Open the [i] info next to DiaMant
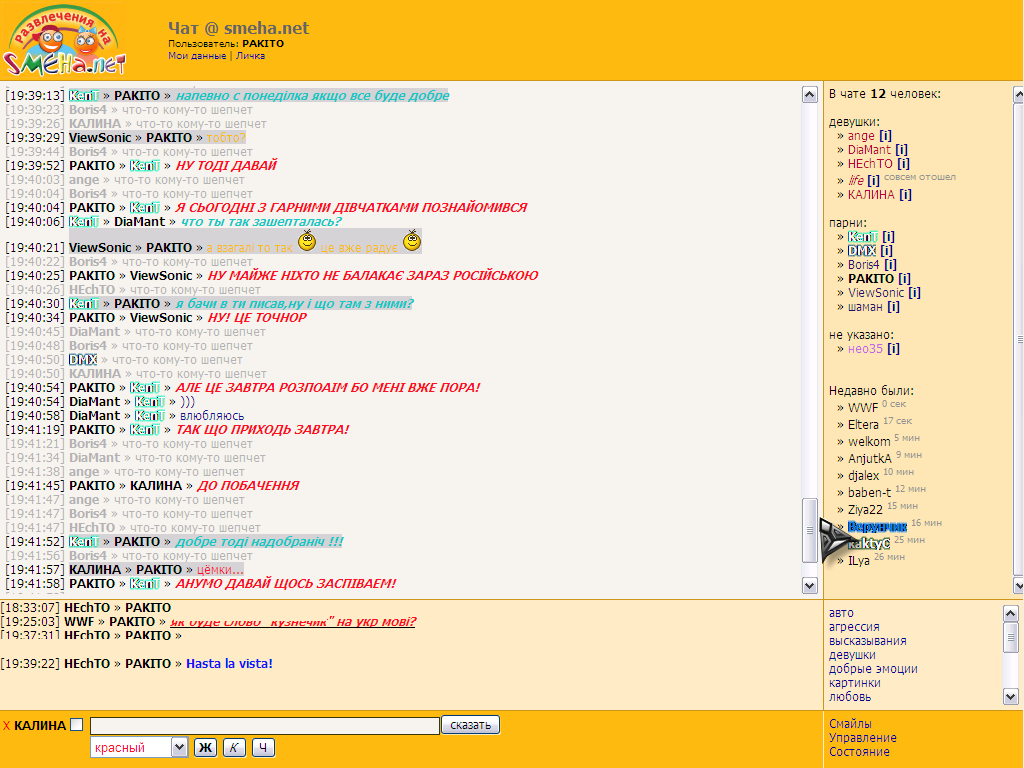1024x768 pixels. point(902,150)
